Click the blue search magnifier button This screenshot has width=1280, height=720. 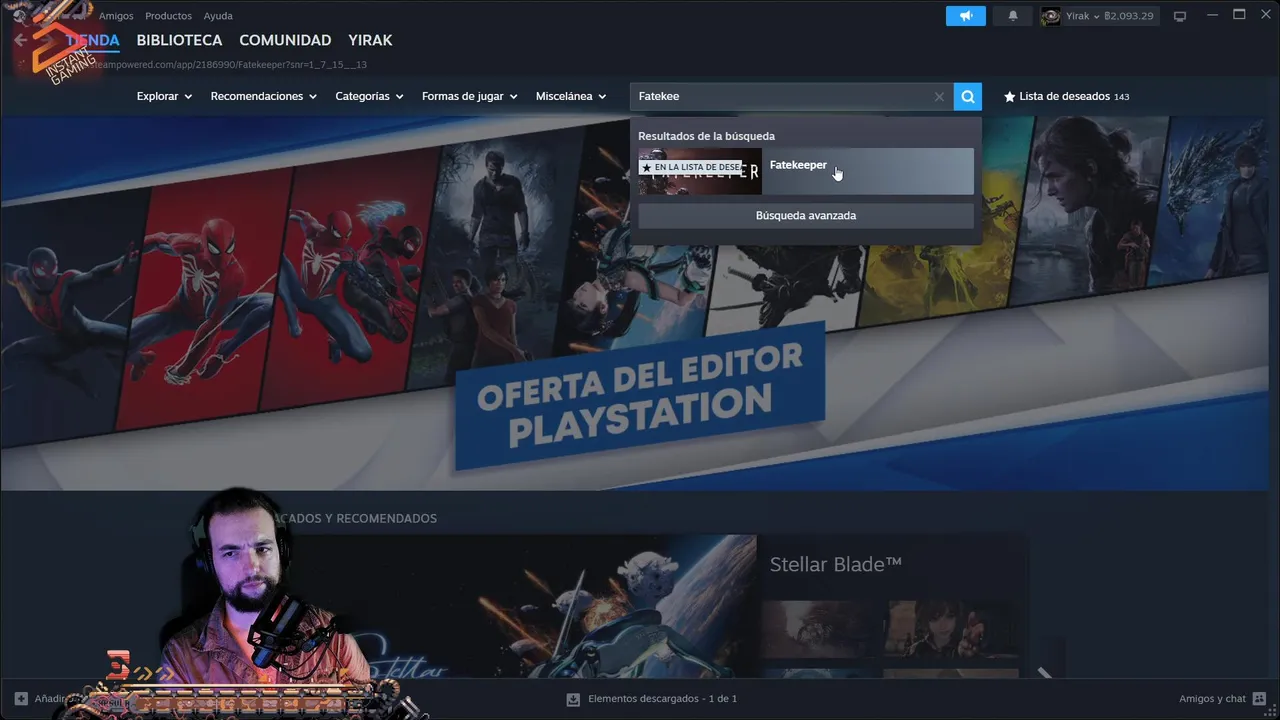click(968, 96)
